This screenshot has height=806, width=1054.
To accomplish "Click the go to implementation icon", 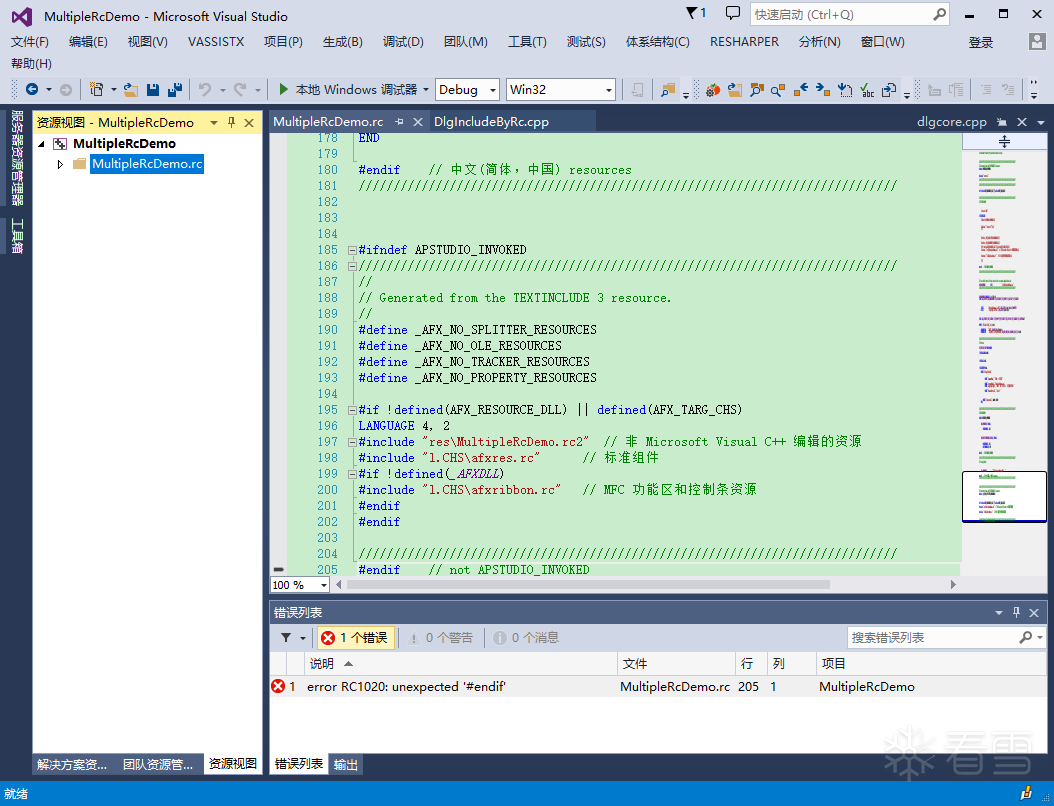I will tap(845, 89).
